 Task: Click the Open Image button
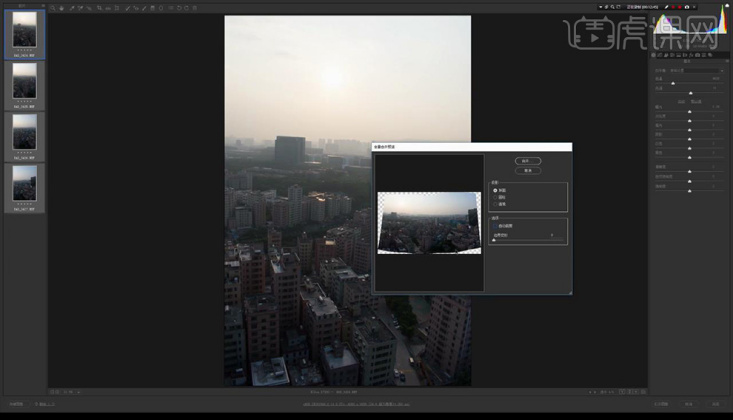tap(661, 404)
